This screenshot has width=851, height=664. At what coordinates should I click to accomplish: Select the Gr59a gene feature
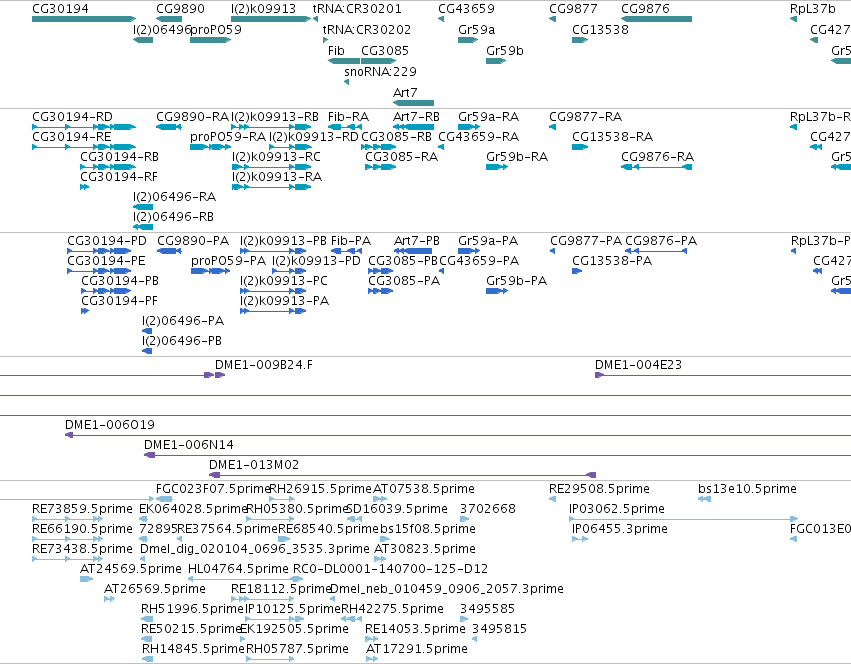tap(468, 40)
